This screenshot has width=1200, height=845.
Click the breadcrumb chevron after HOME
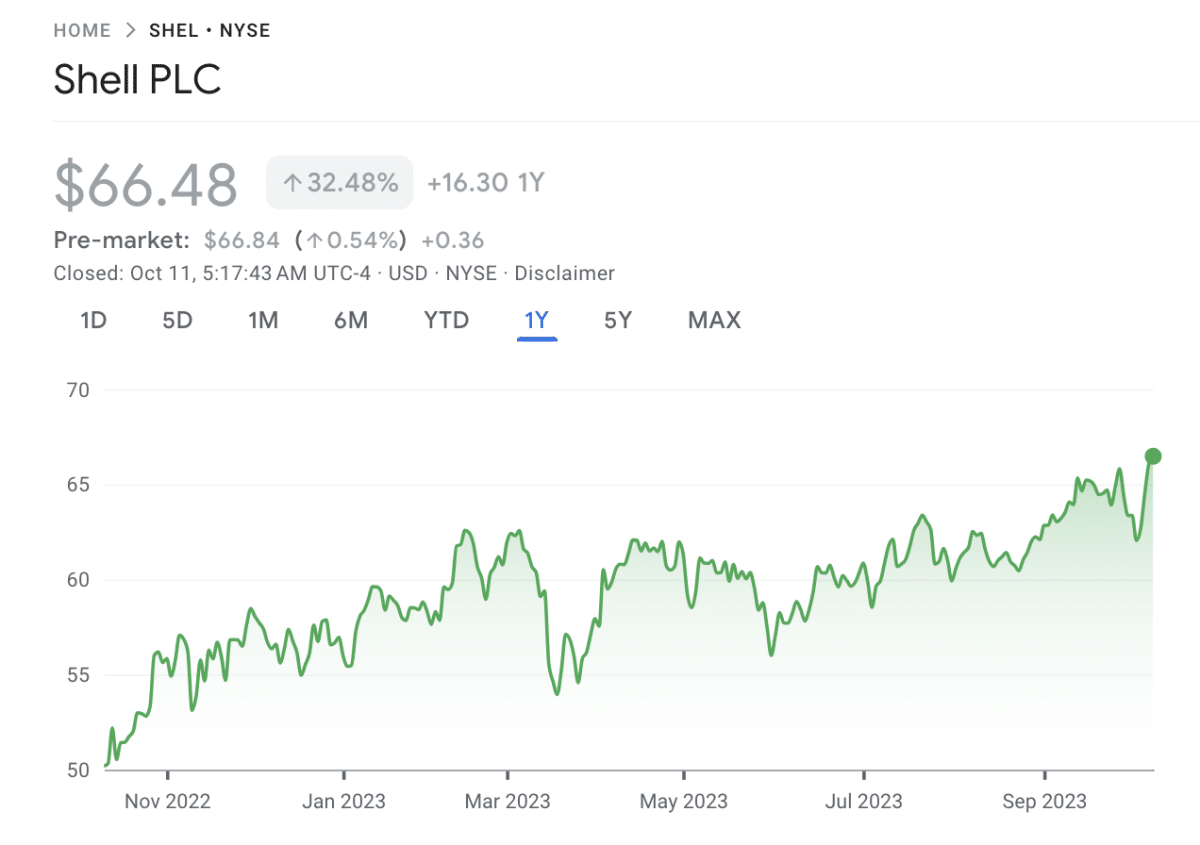[129, 30]
